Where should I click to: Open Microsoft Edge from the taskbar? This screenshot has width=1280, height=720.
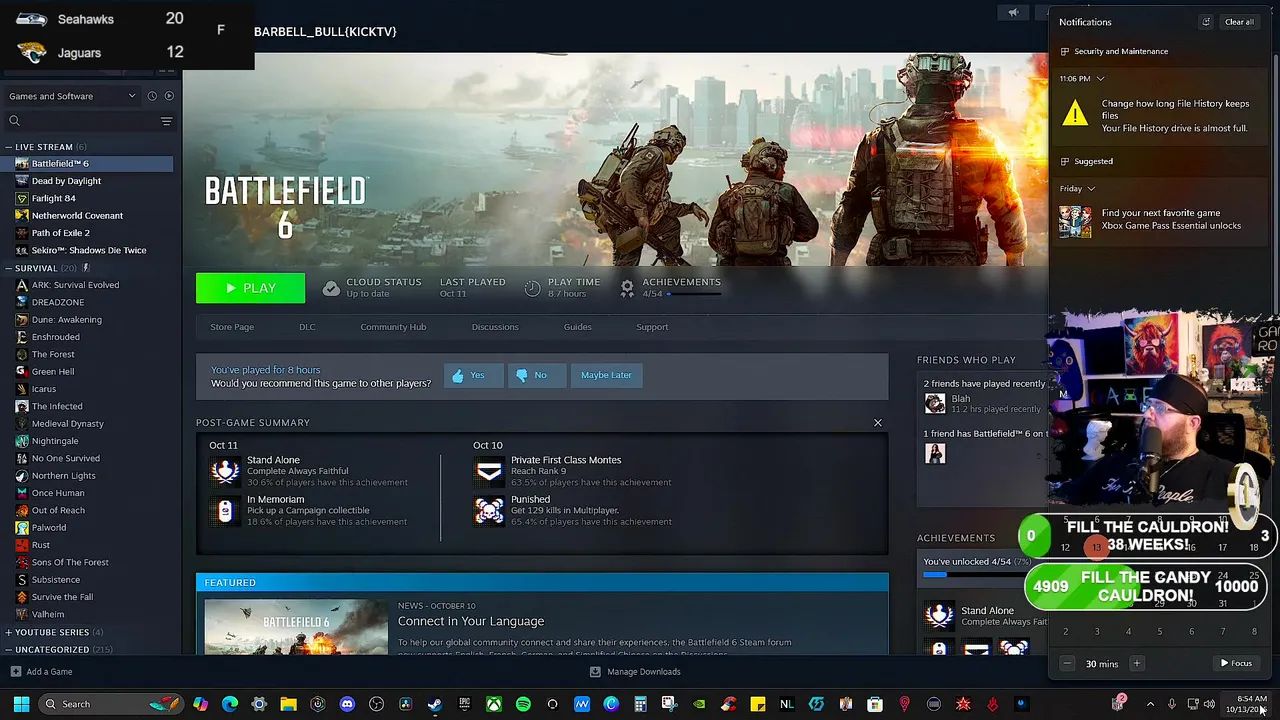(230, 704)
